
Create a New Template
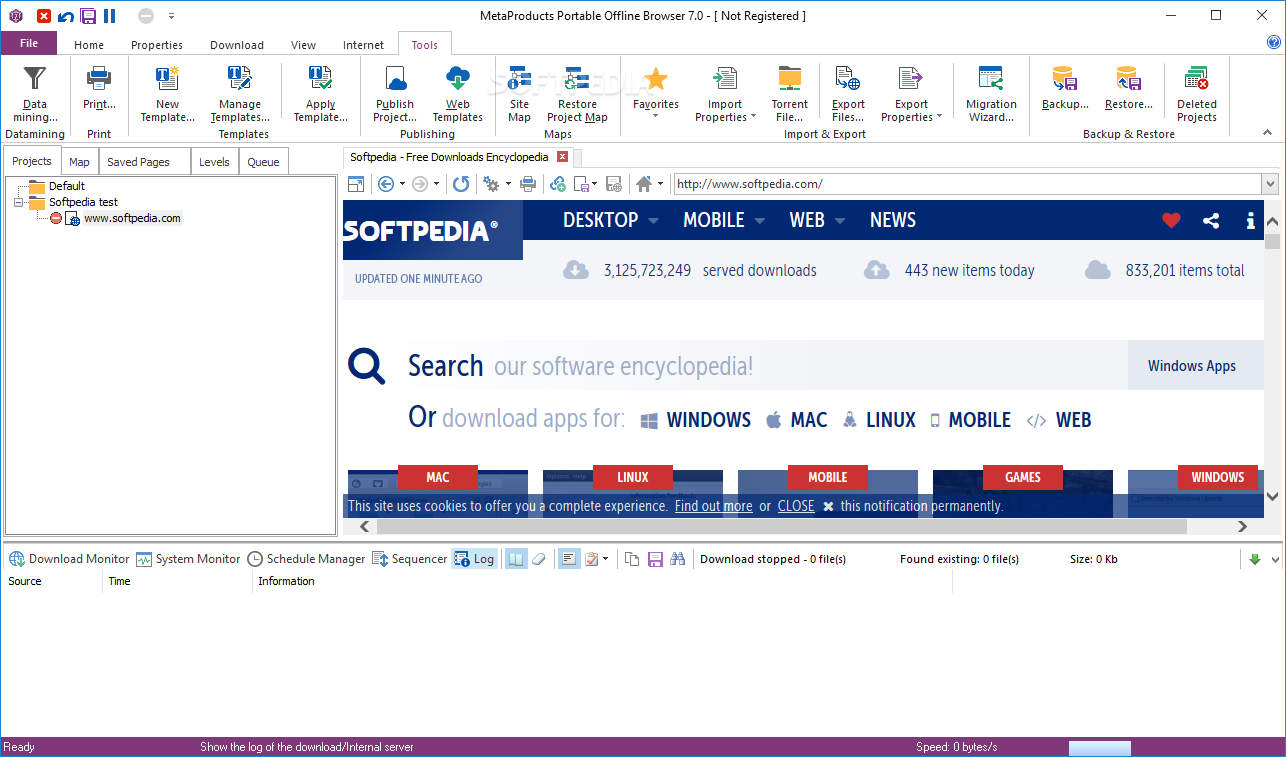[x=167, y=94]
